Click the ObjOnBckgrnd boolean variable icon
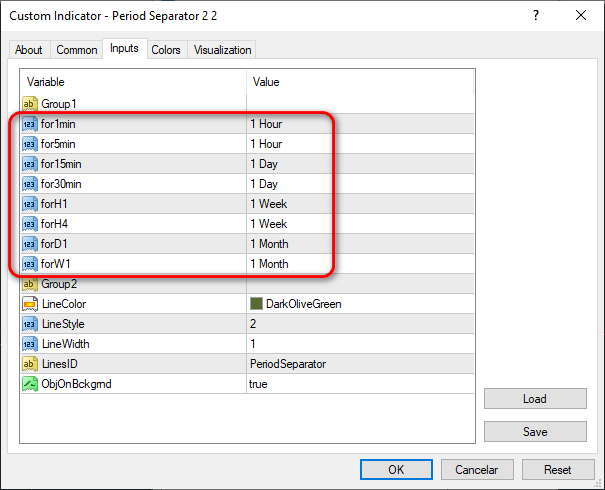 click(29, 383)
